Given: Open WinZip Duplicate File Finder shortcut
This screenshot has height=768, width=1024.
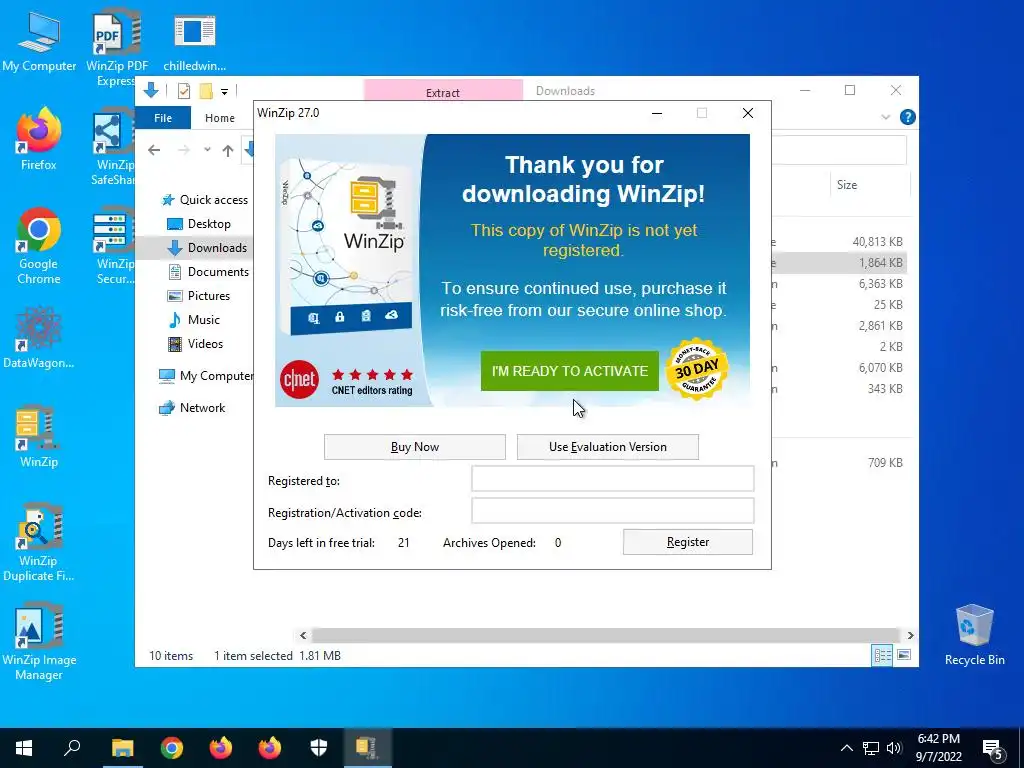Looking at the screenshot, I should tap(39, 543).
